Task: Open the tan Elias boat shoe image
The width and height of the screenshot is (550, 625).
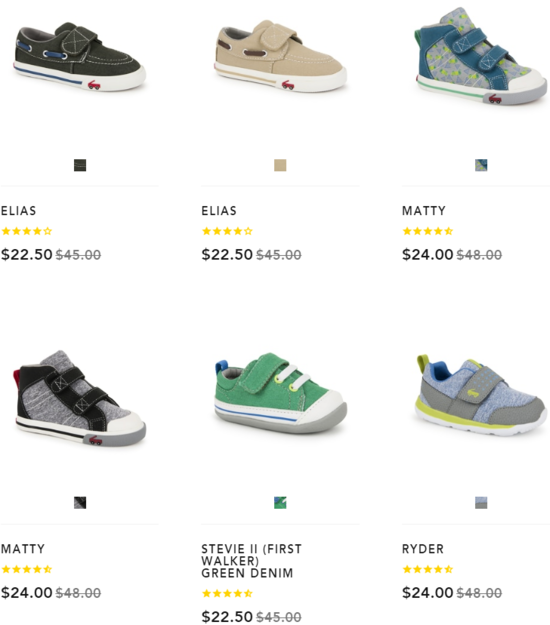Action: tap(280, 56)
